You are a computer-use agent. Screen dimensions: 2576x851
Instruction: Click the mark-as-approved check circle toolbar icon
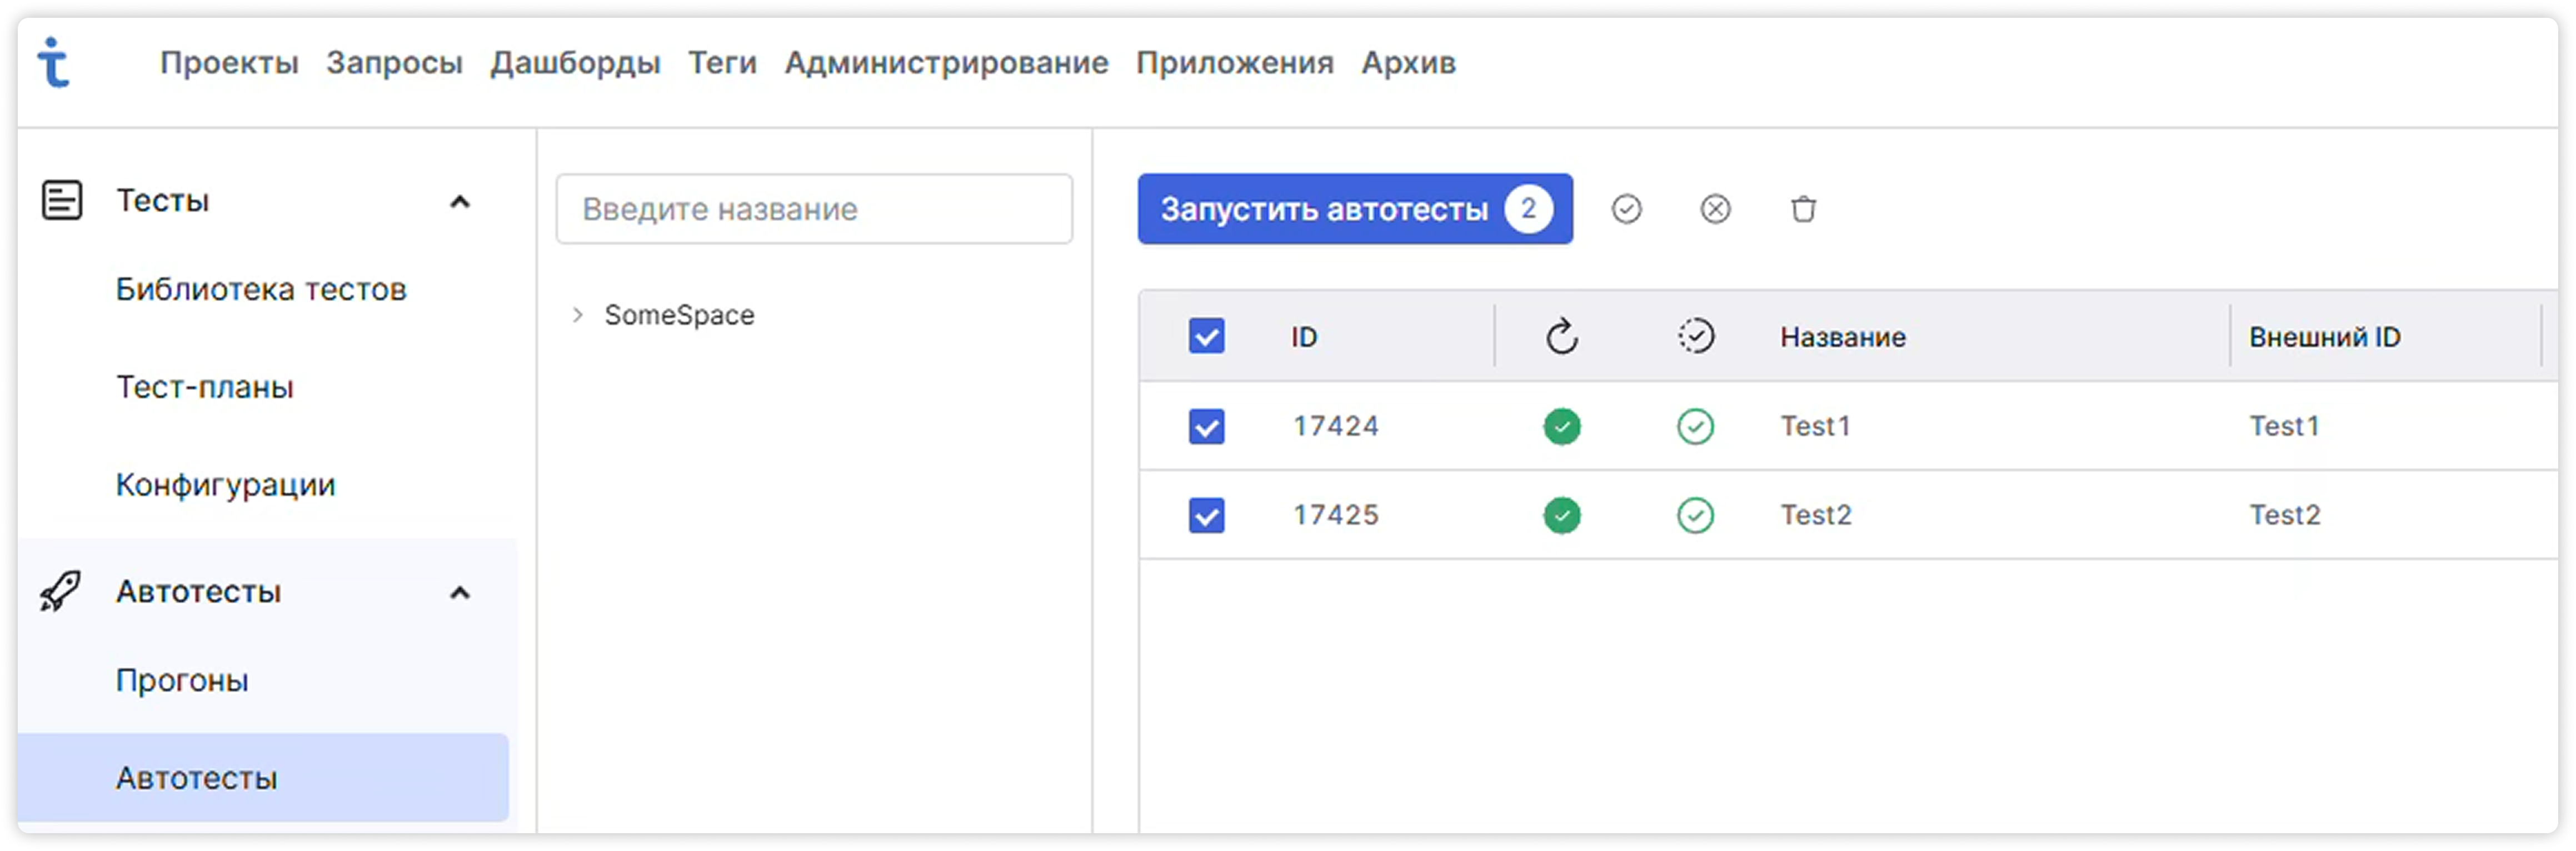tap(1626, 209)
